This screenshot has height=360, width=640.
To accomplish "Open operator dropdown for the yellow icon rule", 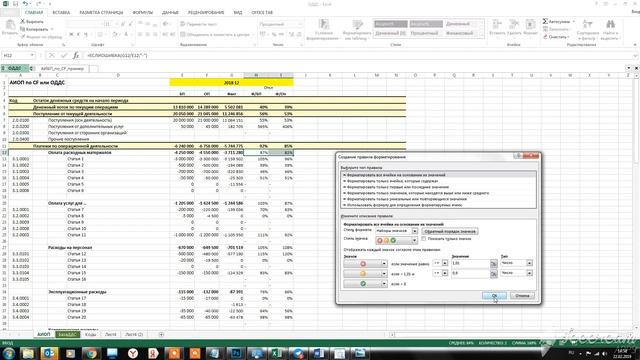I will [444, 273].
